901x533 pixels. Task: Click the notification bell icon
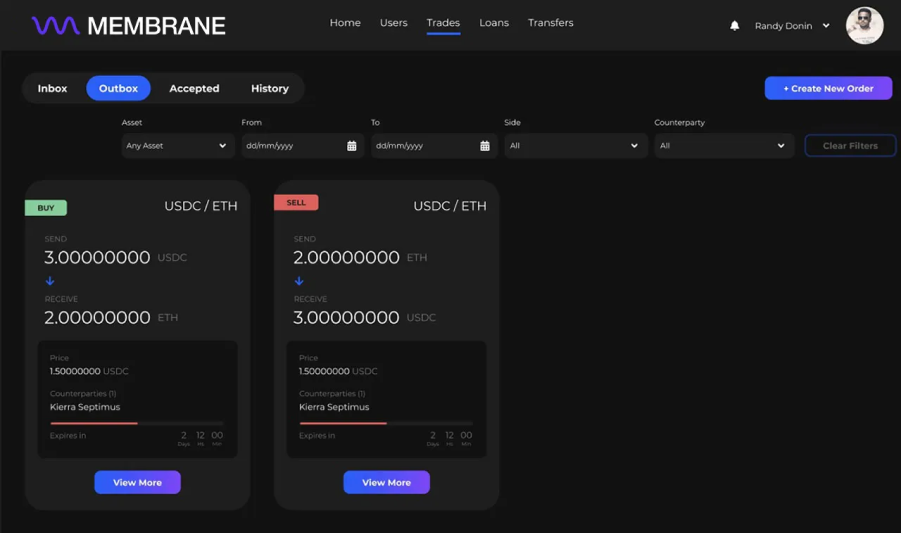point(734,26)
